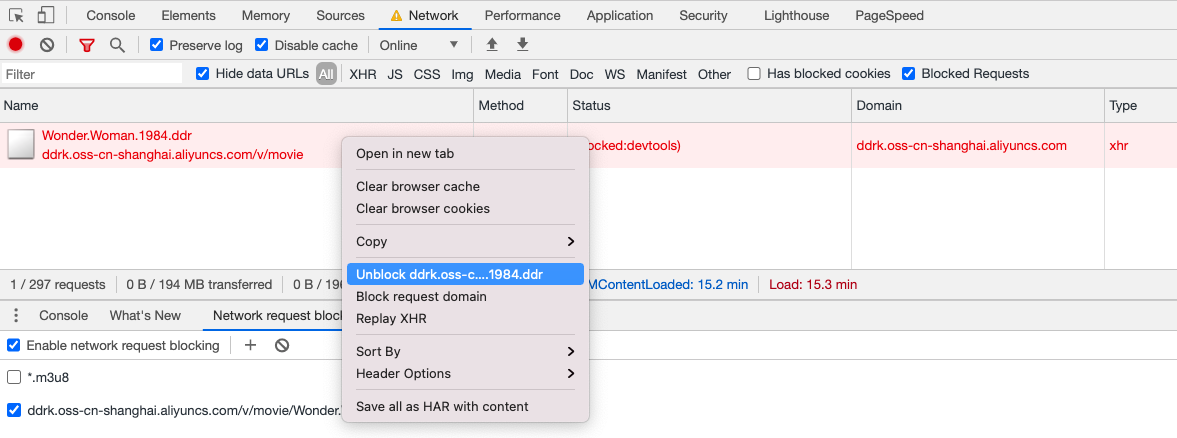The image size is (1177, 438).
Task: Click the Filter text input field
Action: [92, 74]
